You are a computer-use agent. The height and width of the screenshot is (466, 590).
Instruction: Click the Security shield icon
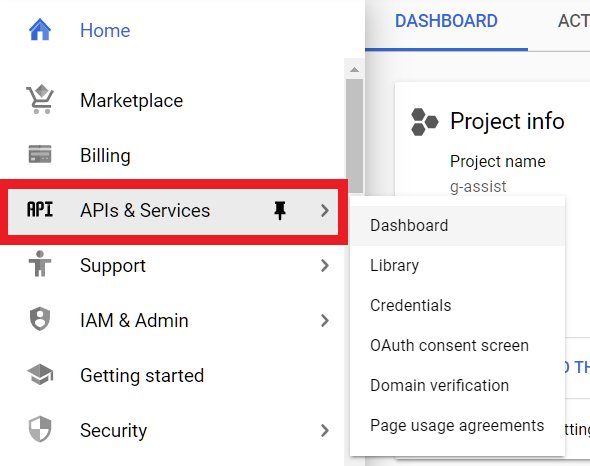coord(40,429)
